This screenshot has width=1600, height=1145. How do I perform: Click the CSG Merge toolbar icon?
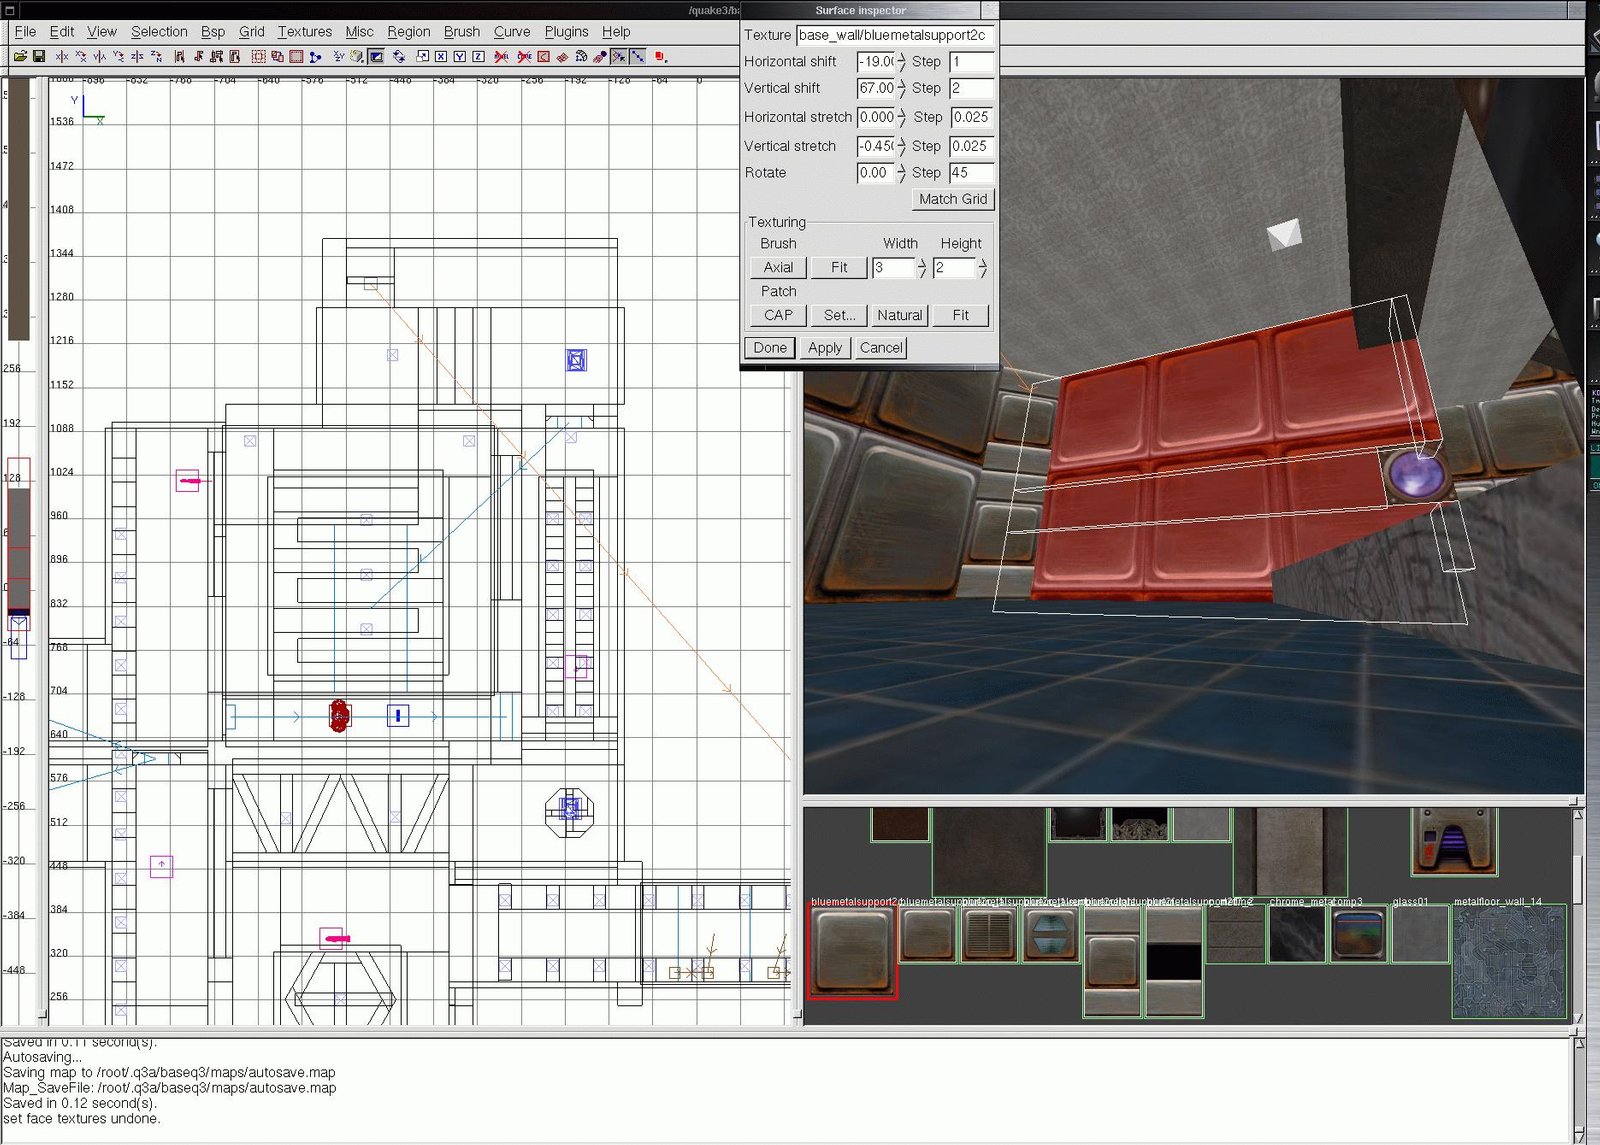click(277, 56)
